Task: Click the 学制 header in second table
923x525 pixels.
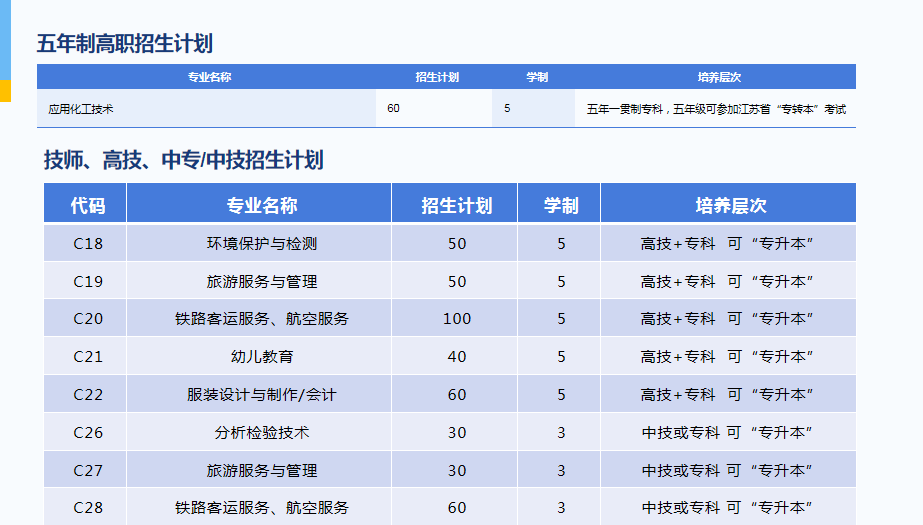Action: [560, 205]
